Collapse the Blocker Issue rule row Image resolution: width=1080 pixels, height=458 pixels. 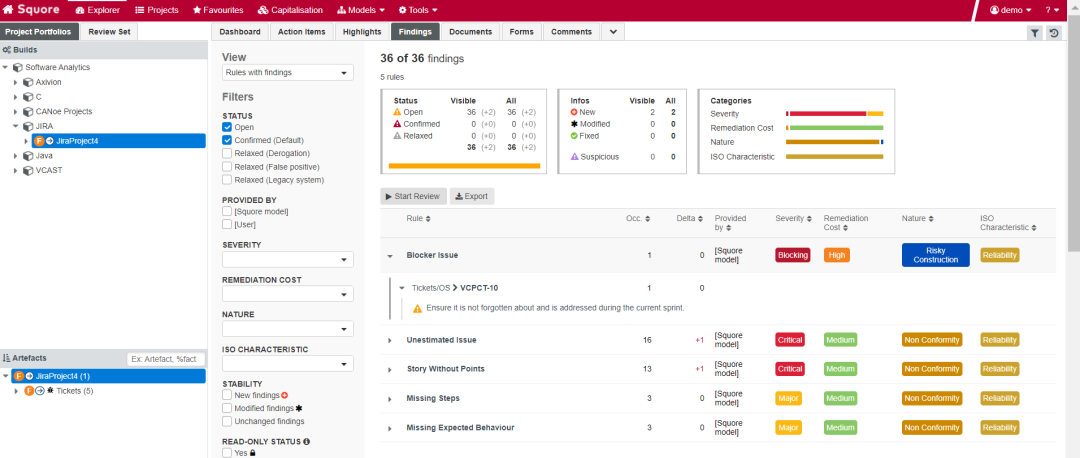[x=390, y=256]
